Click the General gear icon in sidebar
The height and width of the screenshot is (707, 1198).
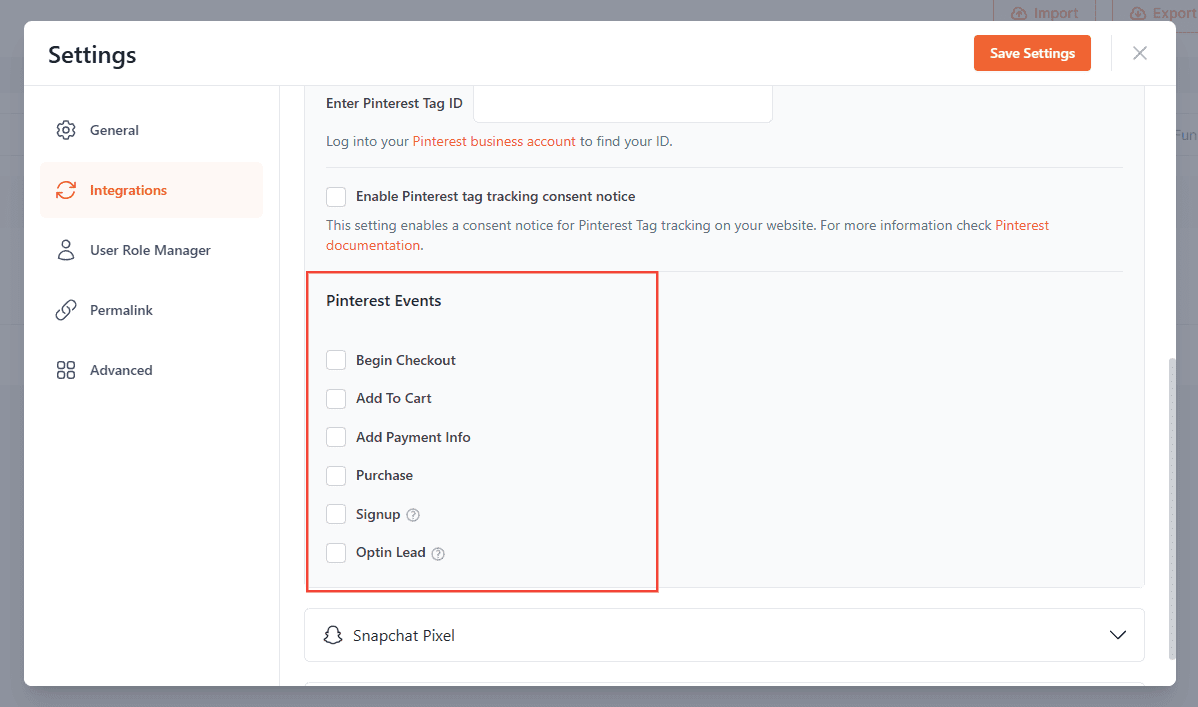click(66, 130)
